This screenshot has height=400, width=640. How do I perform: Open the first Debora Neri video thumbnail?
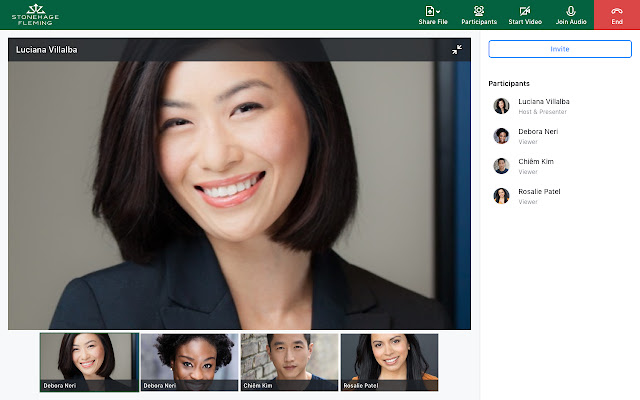tap(89, 362)
